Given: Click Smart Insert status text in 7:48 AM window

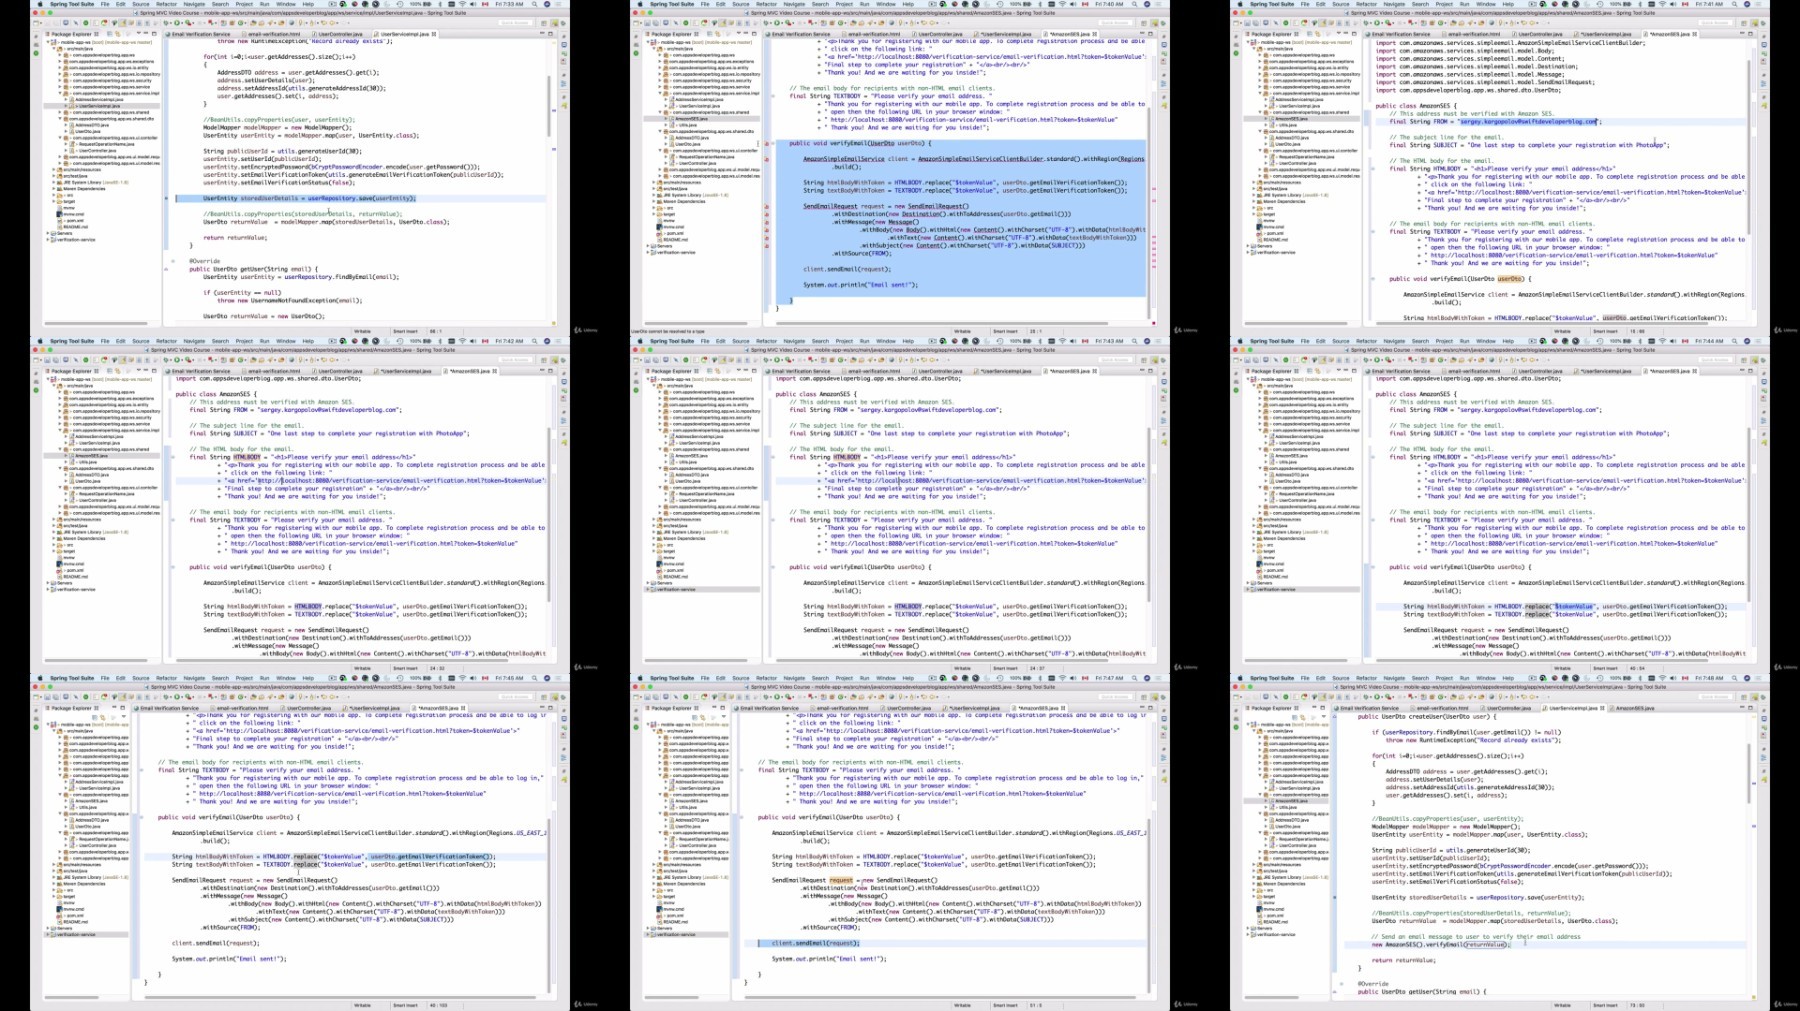Looking at the screenshot, I should point(1605,1005).
